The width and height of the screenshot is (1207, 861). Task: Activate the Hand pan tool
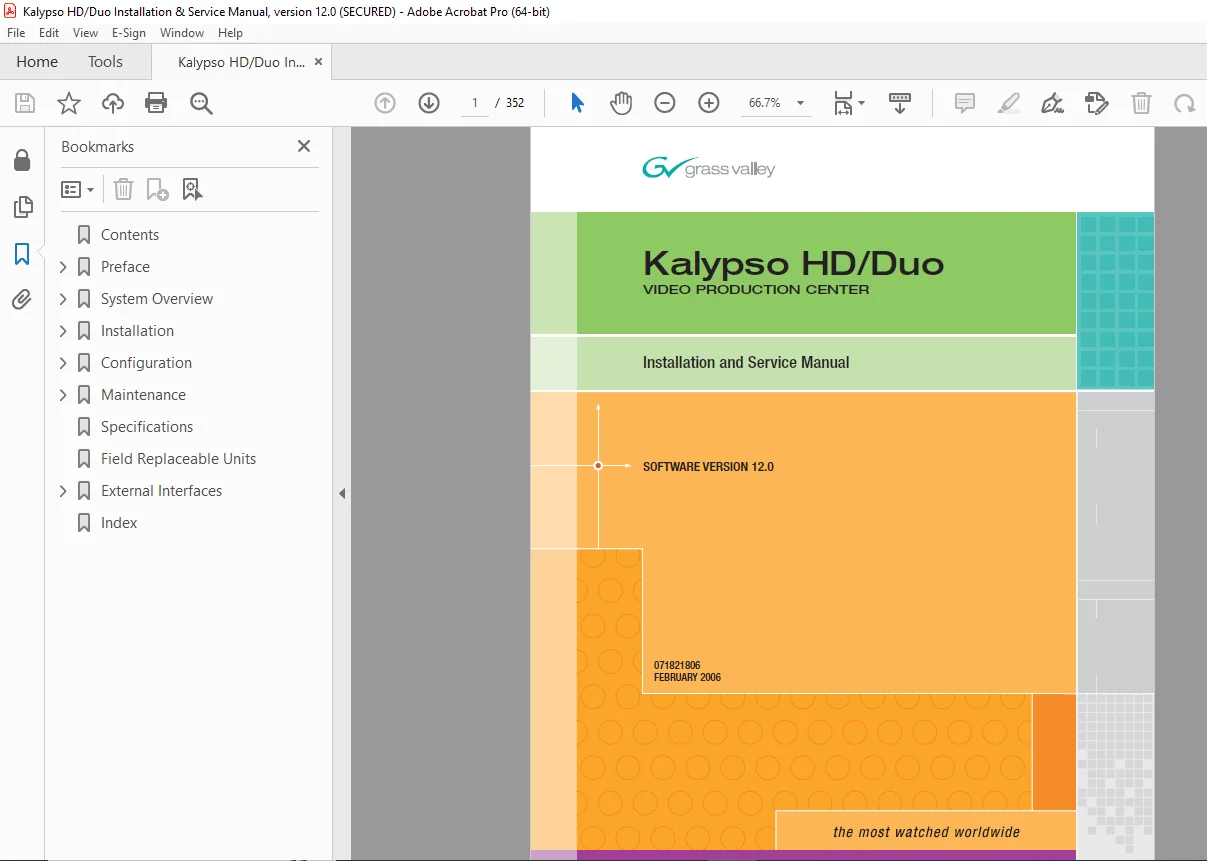(x=621, y=103)
